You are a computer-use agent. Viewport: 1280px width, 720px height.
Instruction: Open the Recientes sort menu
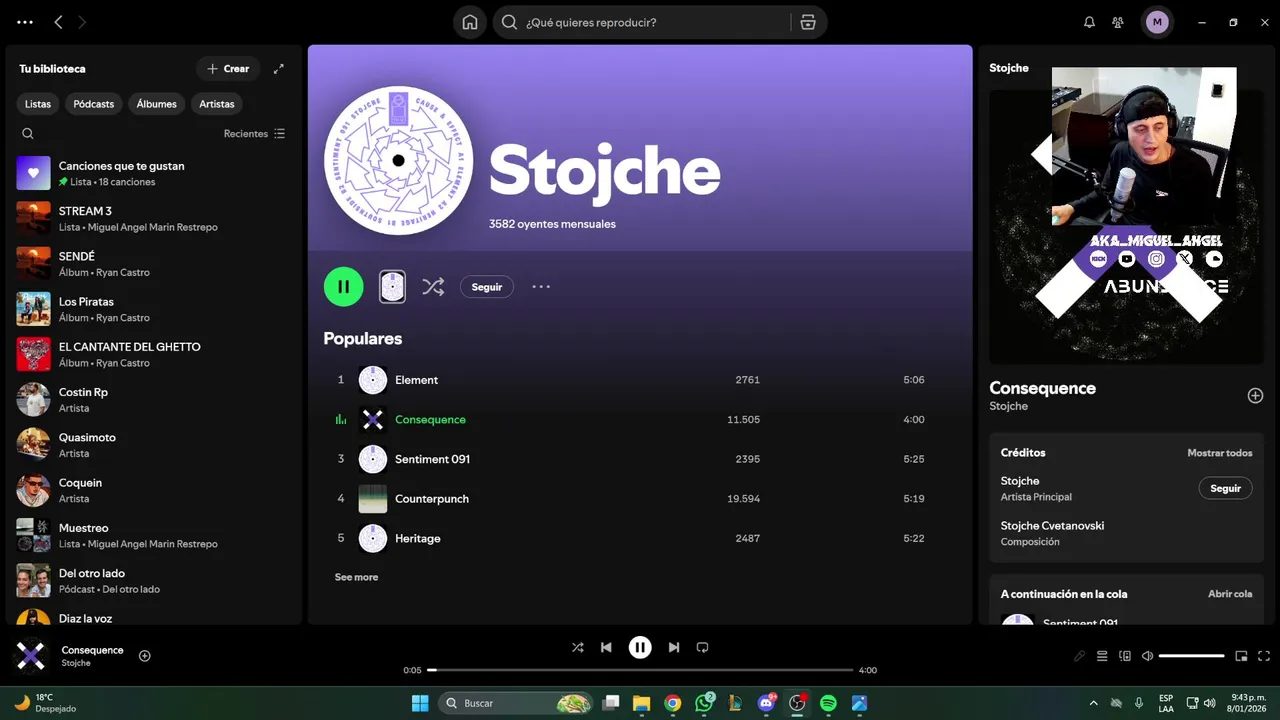[254, 134]
